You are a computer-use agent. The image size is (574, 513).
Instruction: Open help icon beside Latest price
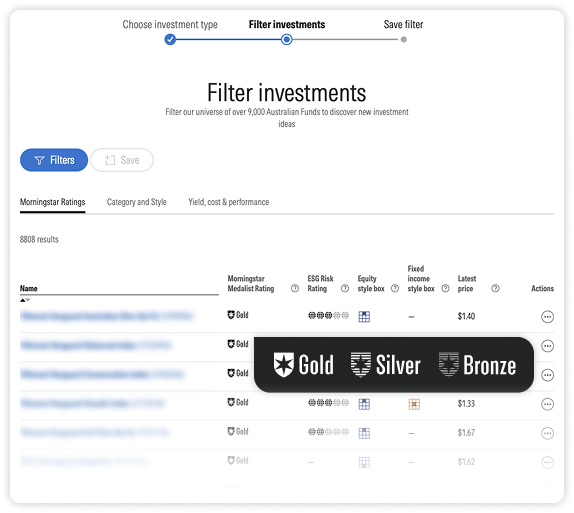click(495, 289)
